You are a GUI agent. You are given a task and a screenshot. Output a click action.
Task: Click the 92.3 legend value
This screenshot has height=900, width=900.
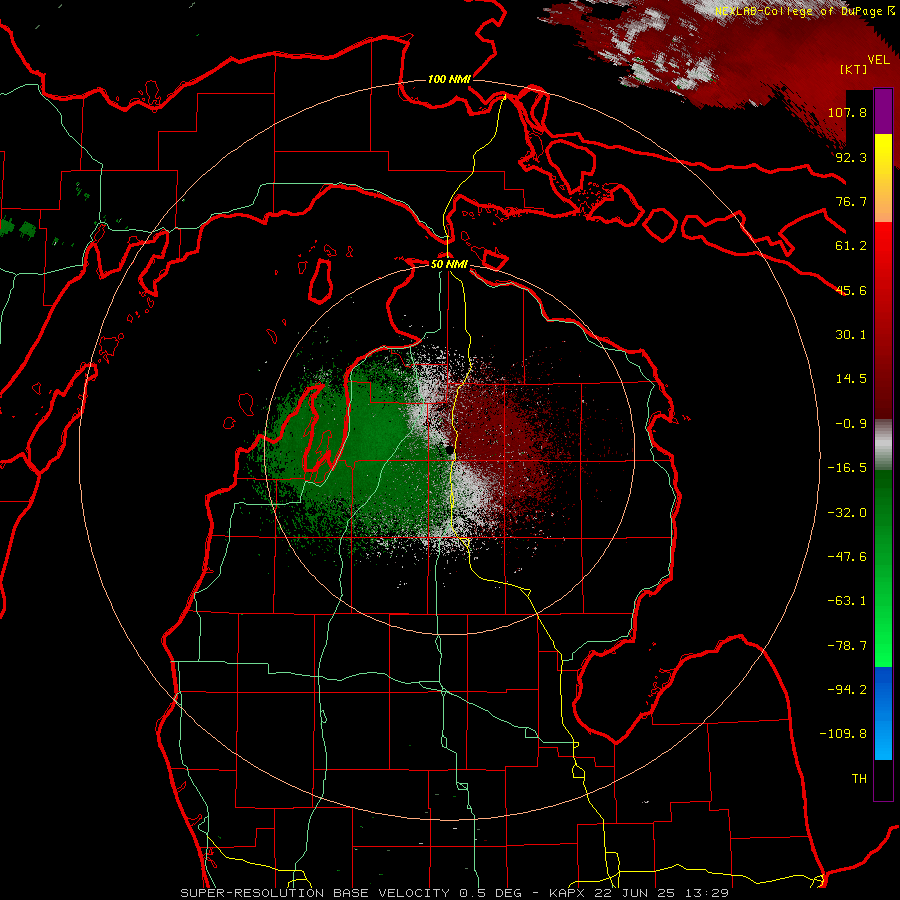tap(851, 157)
